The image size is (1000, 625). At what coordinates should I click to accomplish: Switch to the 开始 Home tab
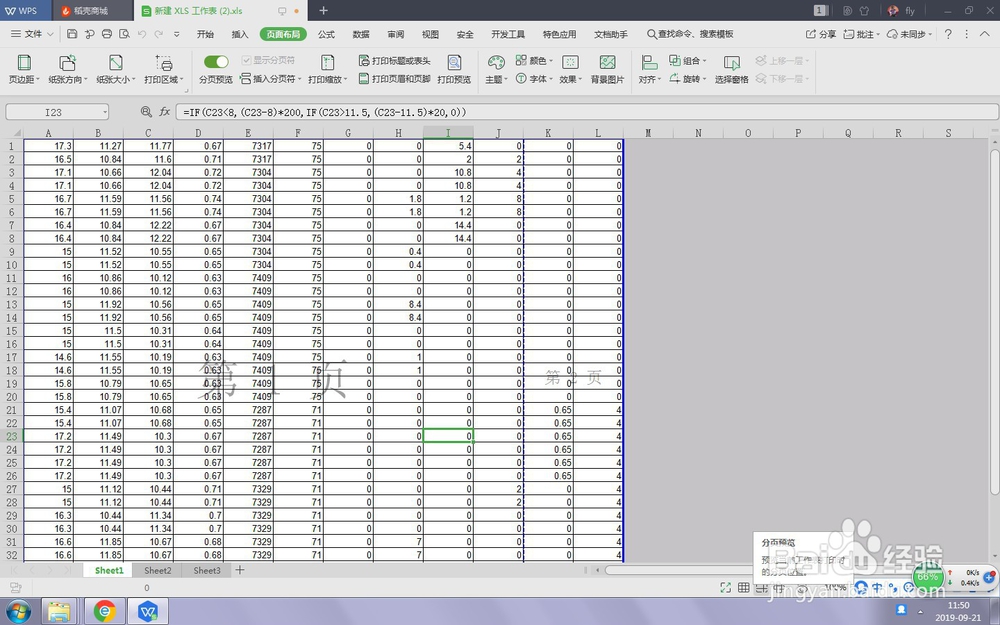(x=205, y=34)
